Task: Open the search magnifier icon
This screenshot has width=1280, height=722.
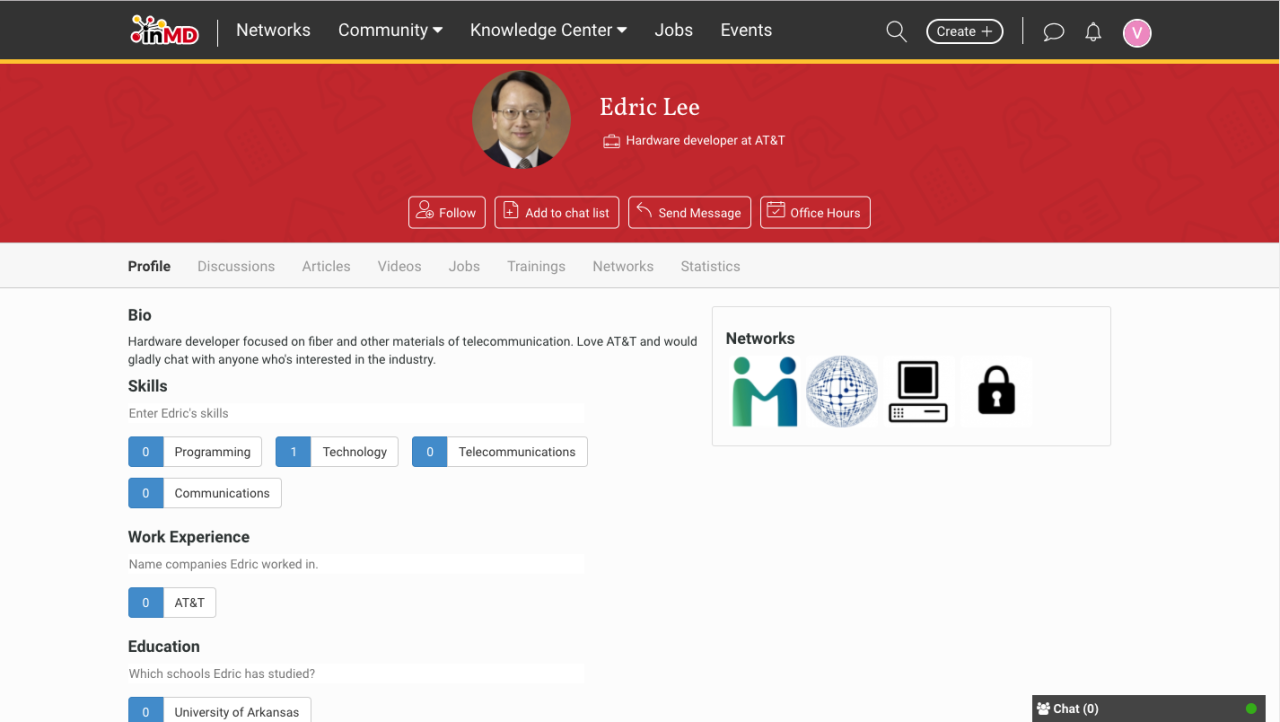Action: coord(896,32)
